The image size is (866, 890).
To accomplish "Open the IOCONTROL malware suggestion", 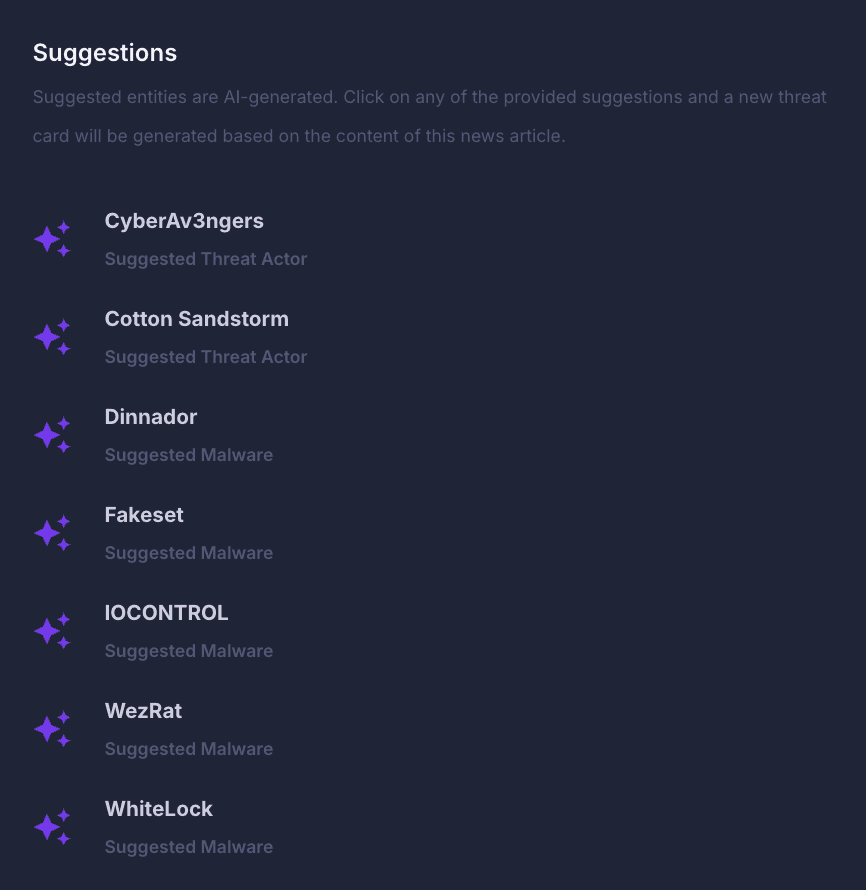I will [x=166, y=613].
